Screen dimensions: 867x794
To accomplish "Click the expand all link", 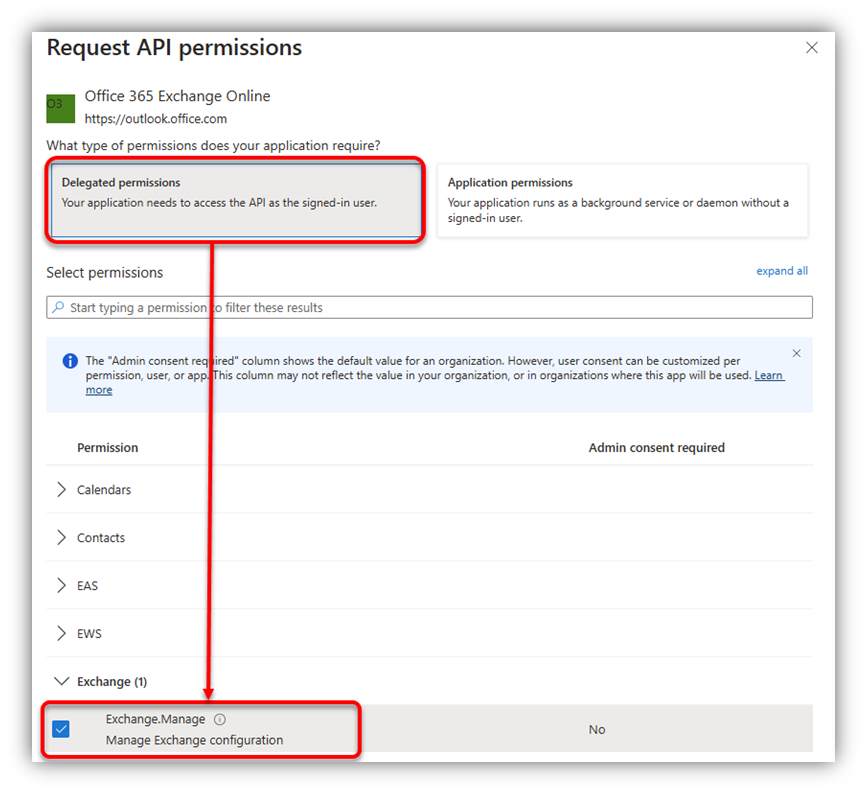I will click(x=782, y=271).
